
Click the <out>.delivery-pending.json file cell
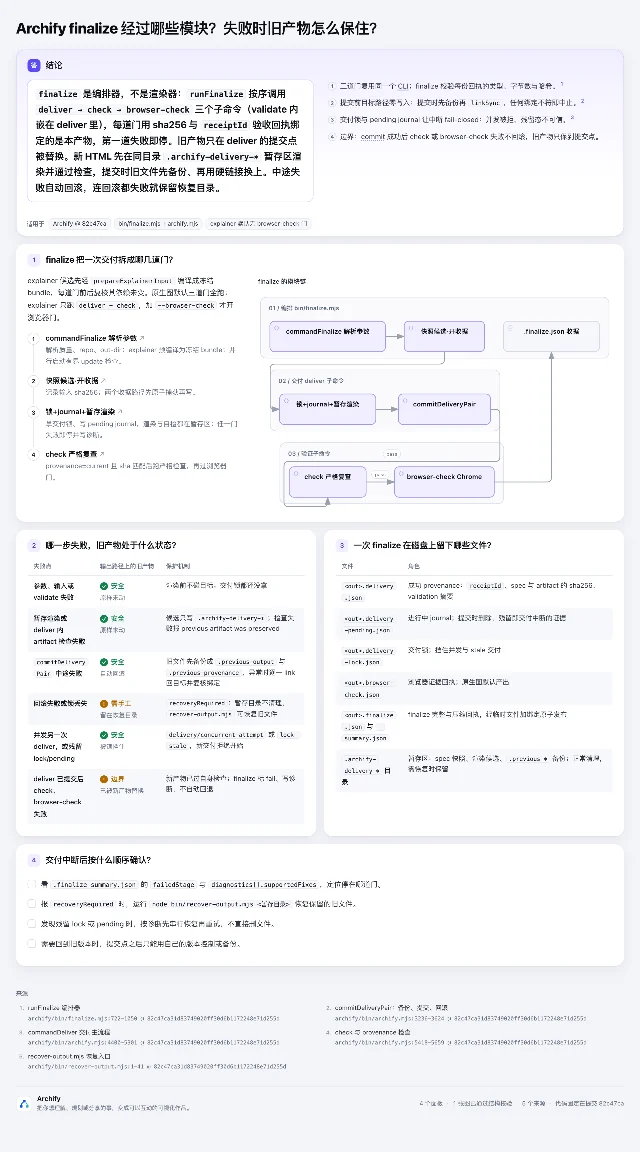click(x=367, y=624)
